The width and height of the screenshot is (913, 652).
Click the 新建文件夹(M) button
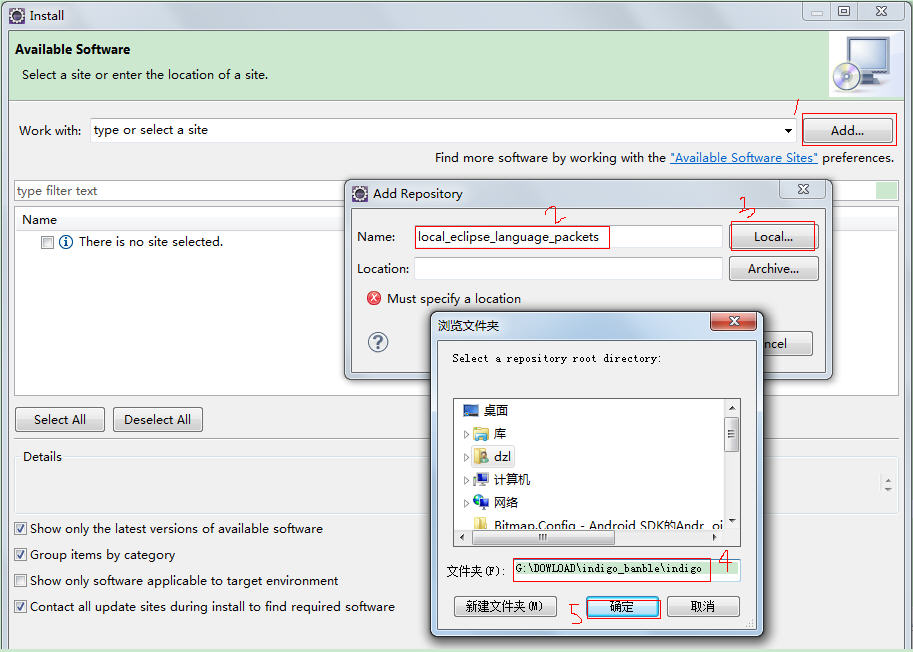coord(505,607)
